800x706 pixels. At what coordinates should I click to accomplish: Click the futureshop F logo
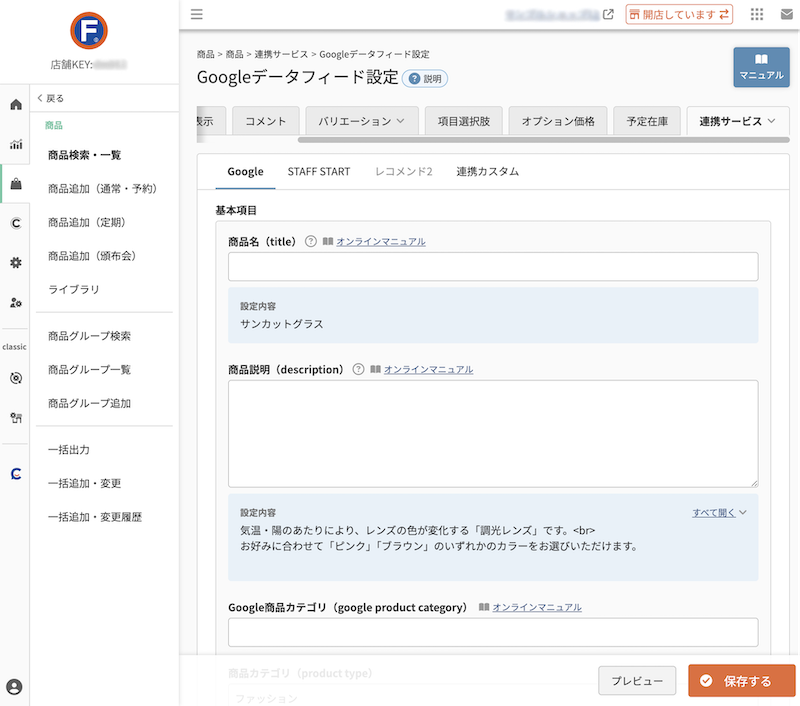(89, 31)
